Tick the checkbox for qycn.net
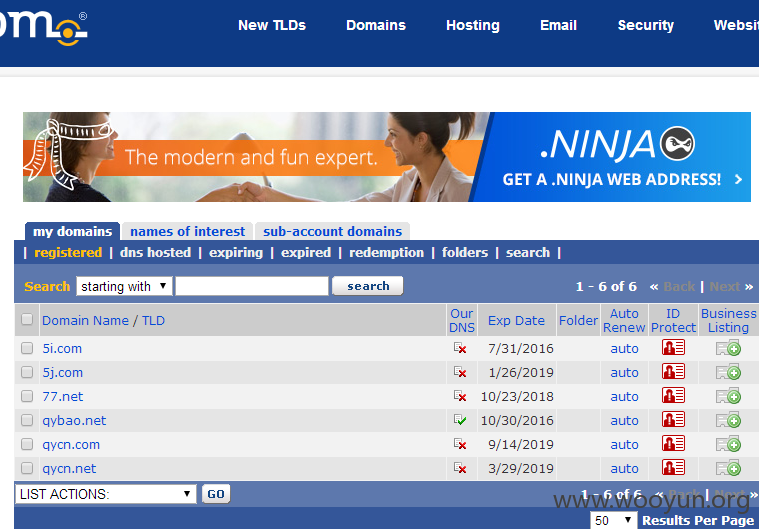The height and width of the screenshot is (529, 759). tap(27, 468)
